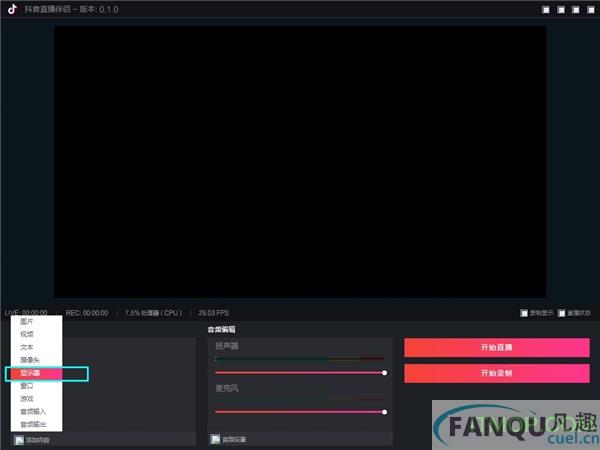Click the speaker audio level meter
The height and width of the screenshot is (450, 600).
(300, 359)
